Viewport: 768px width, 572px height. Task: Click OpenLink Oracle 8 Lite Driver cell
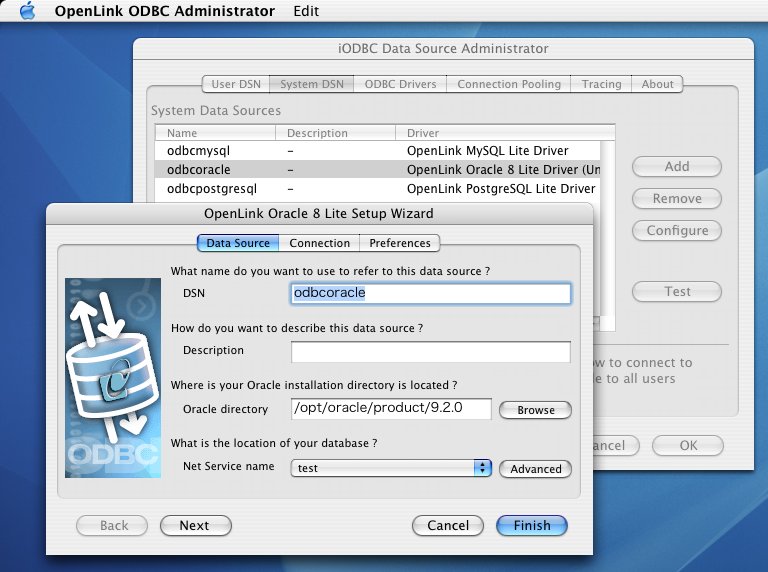(503, 169)
